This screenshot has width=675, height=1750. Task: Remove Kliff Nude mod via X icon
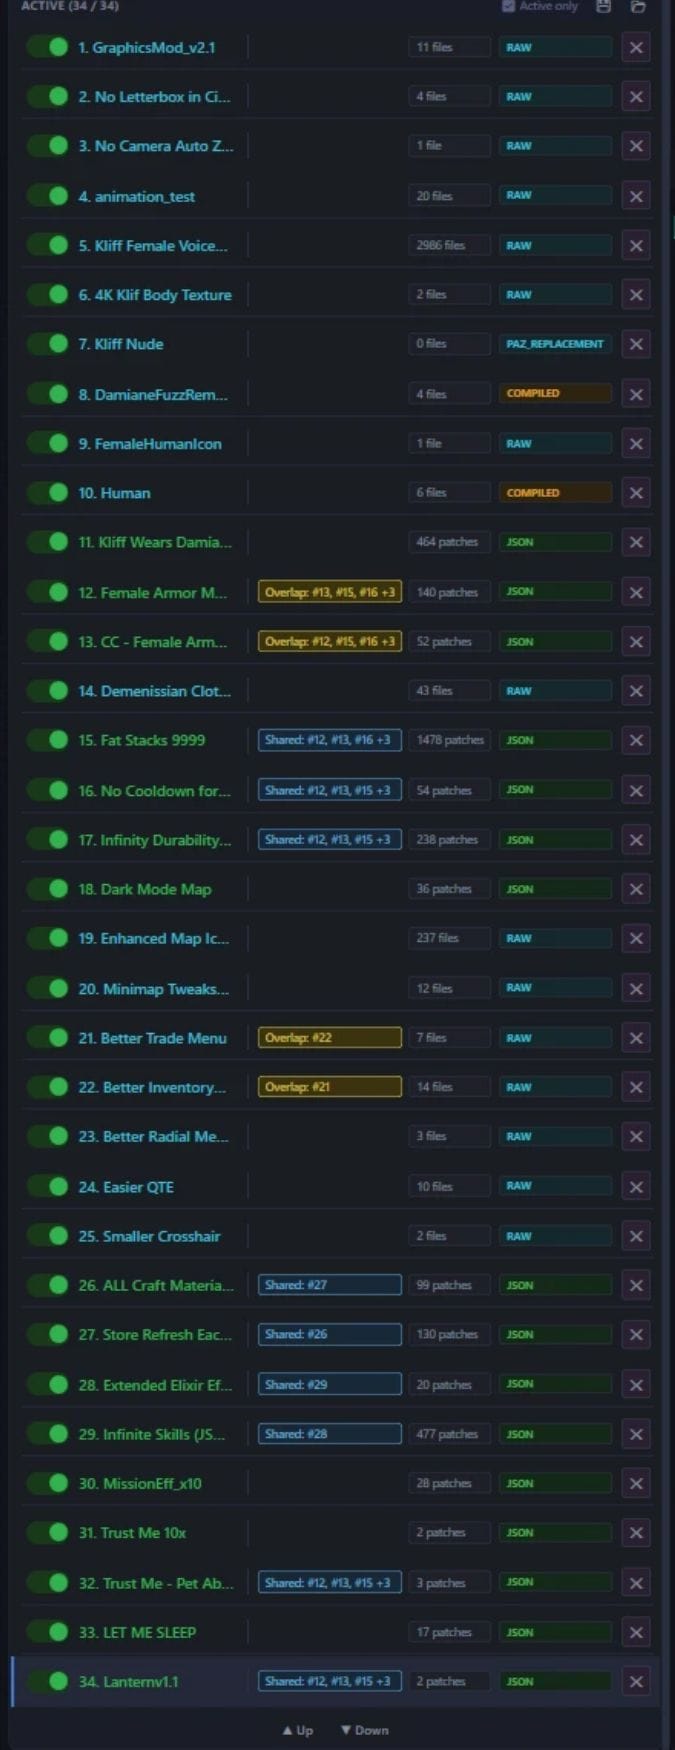coord(636,344)
